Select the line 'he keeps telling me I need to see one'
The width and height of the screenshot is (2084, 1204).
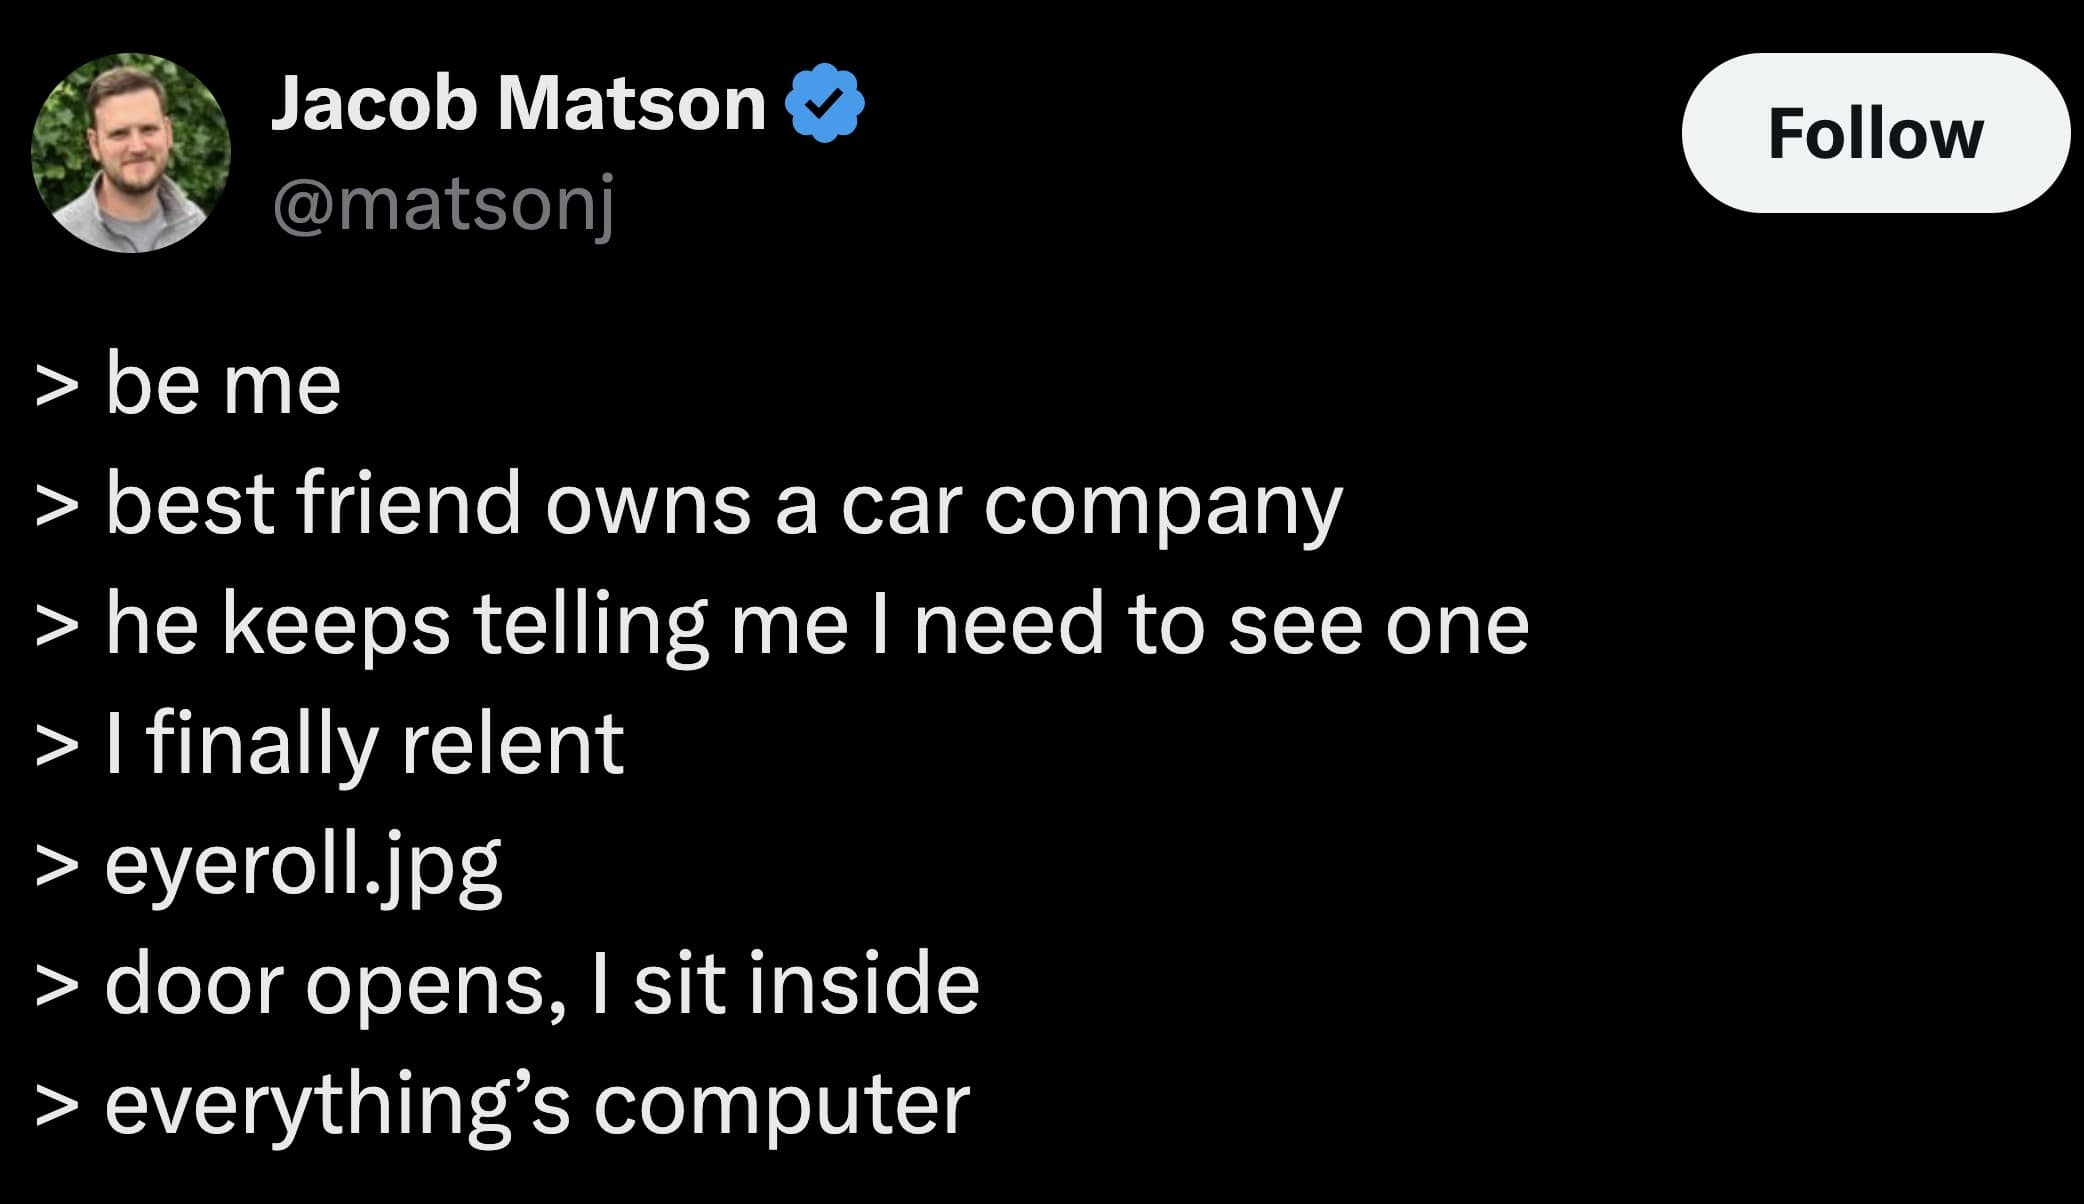click(790, 625)
